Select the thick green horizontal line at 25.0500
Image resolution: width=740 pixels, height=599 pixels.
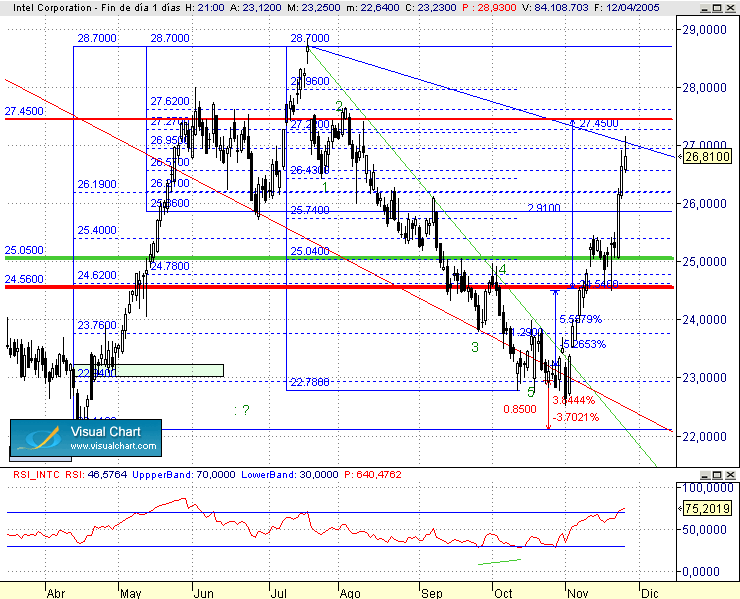[x=339, y=258]
